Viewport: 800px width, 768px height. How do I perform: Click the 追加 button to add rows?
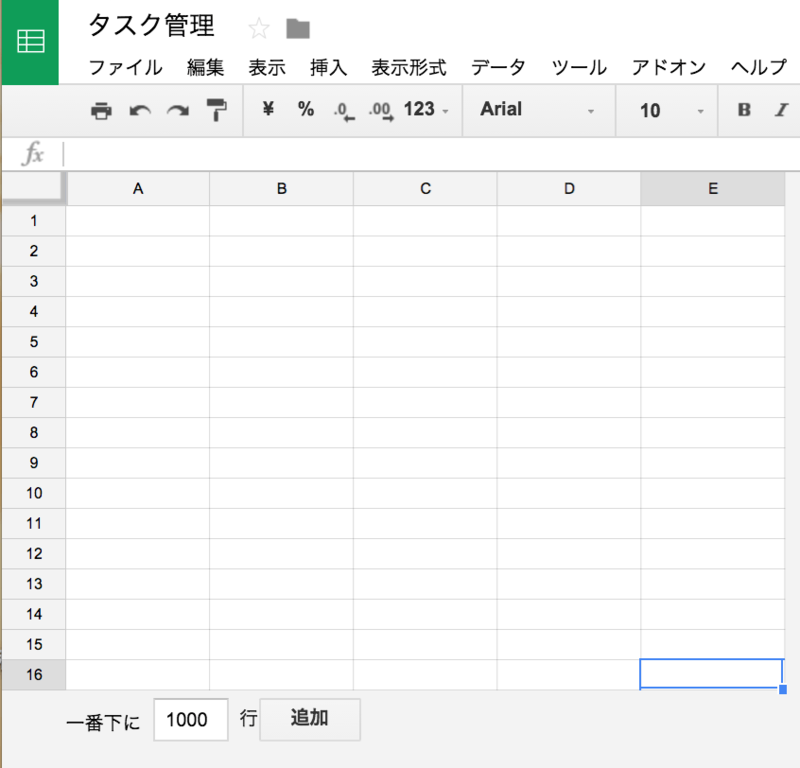[309, 719]
